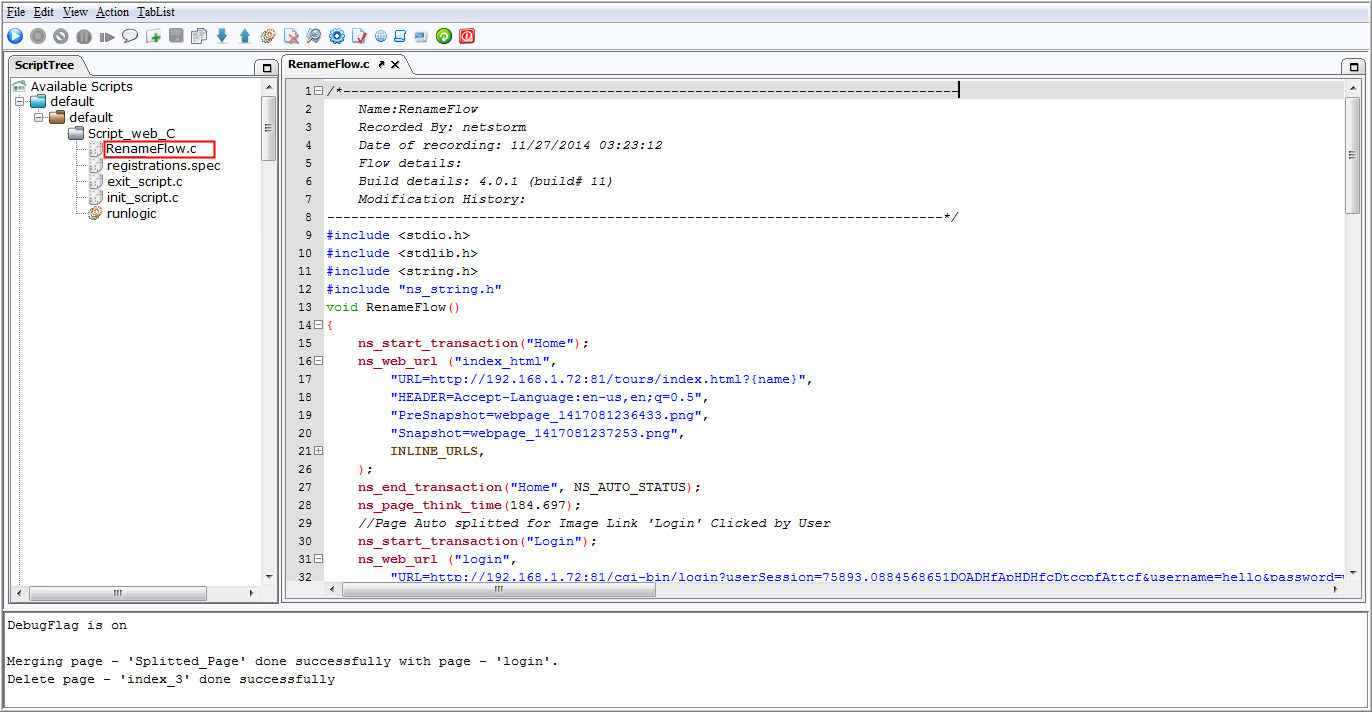Click the grey Pause toolbar icon
Image resolution: width=1372 pixels, height=712 pixels.
[x=84, y=36]
